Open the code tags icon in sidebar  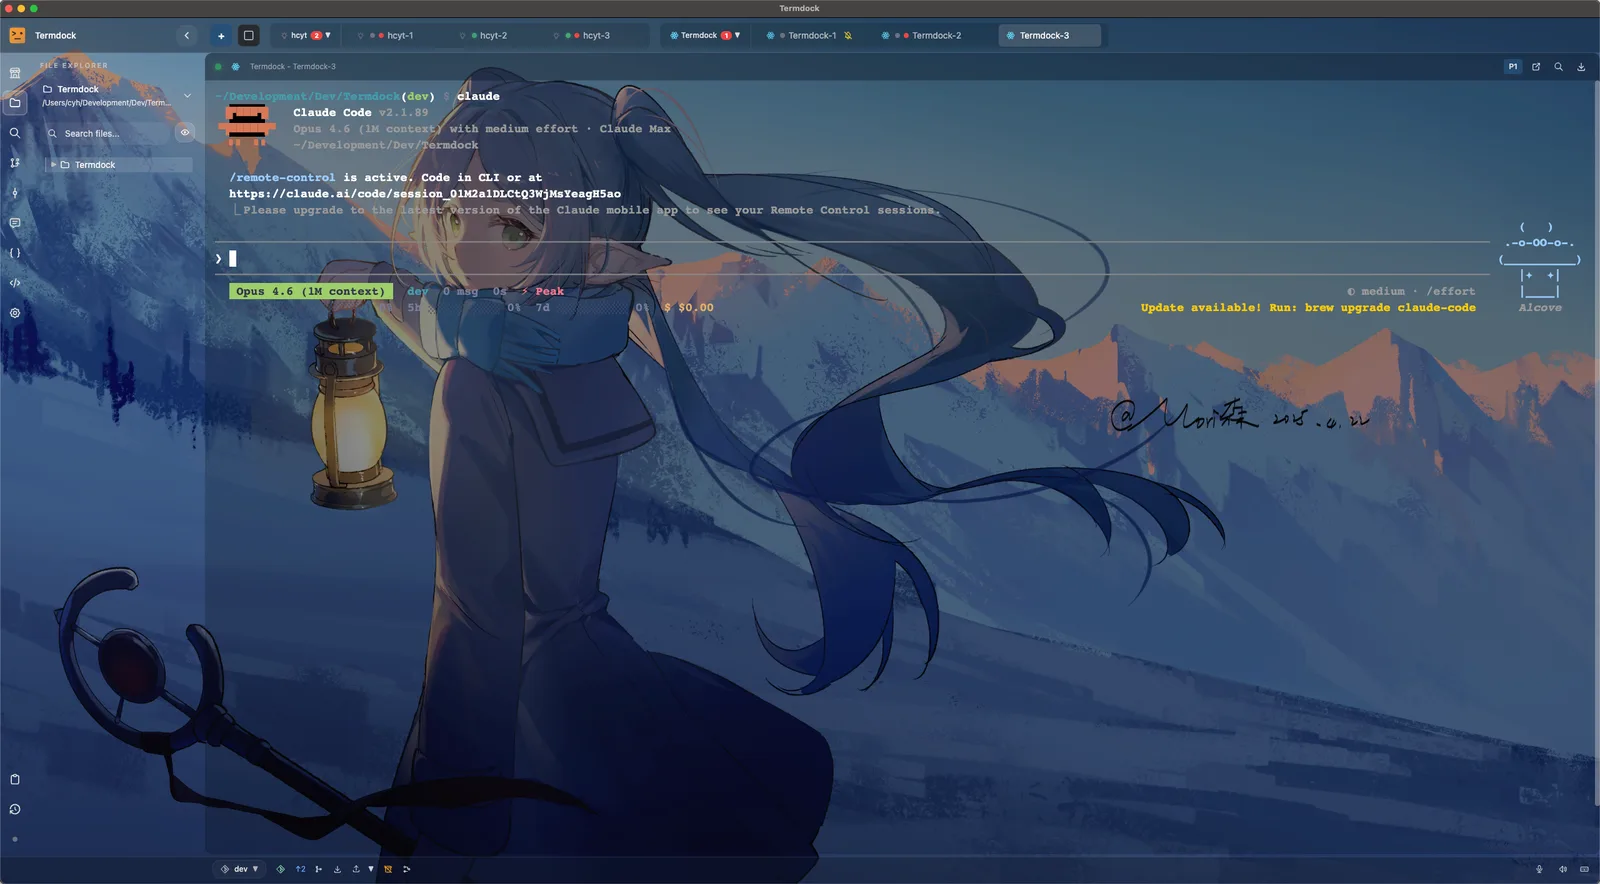(15, 283)
